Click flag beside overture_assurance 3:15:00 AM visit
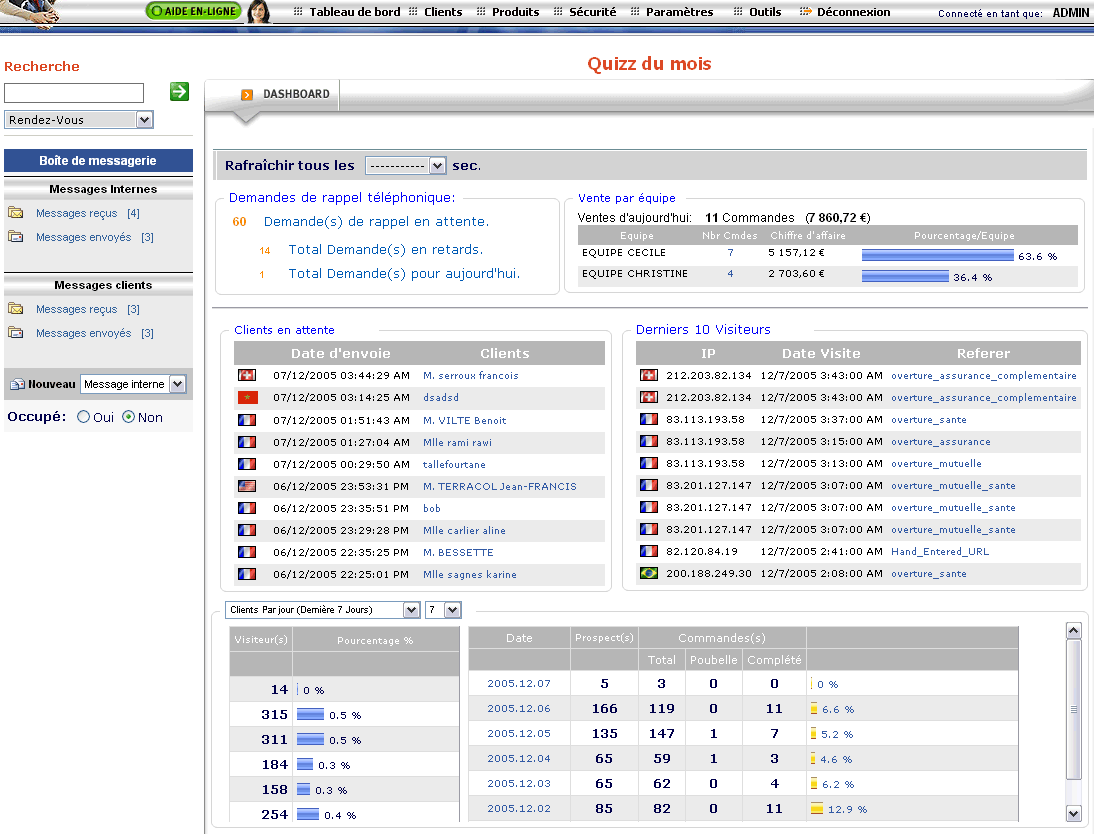This screenshot has height=834, width=1094. point(649,441)
